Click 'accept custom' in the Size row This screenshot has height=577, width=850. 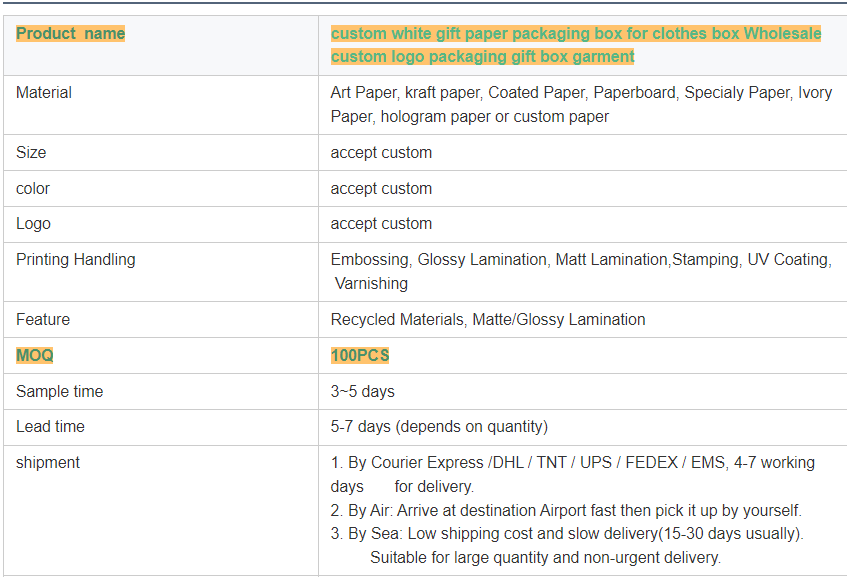click(x=381, y=153)
